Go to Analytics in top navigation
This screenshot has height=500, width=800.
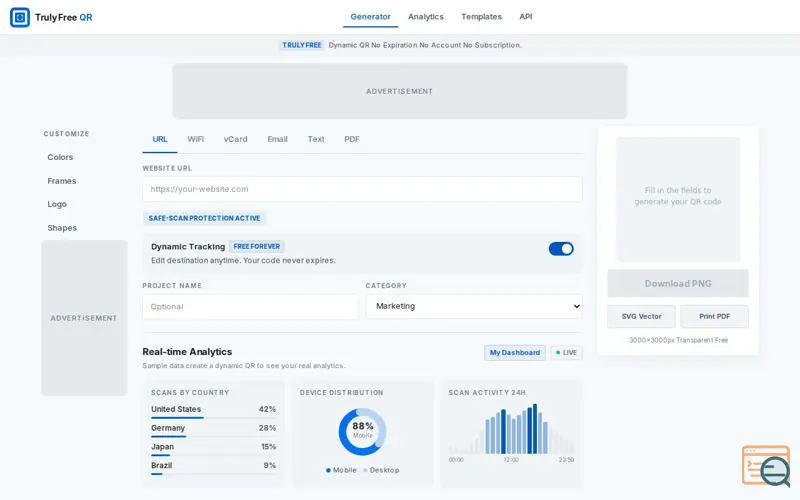(426, 17)
